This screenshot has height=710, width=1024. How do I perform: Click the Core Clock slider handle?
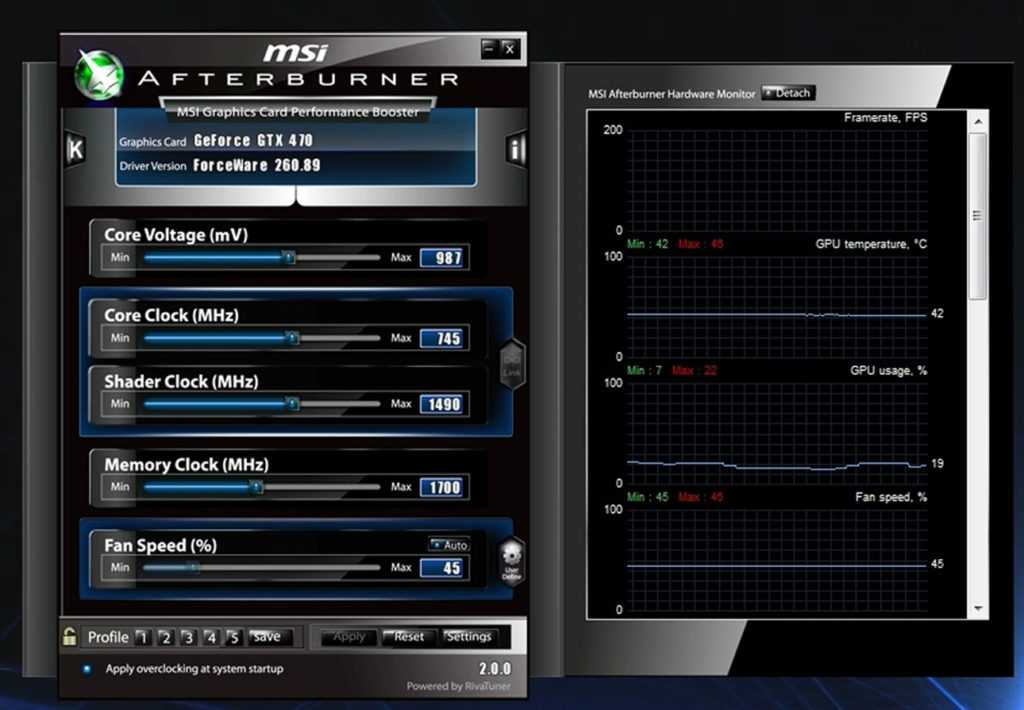(x=292, y=338)
